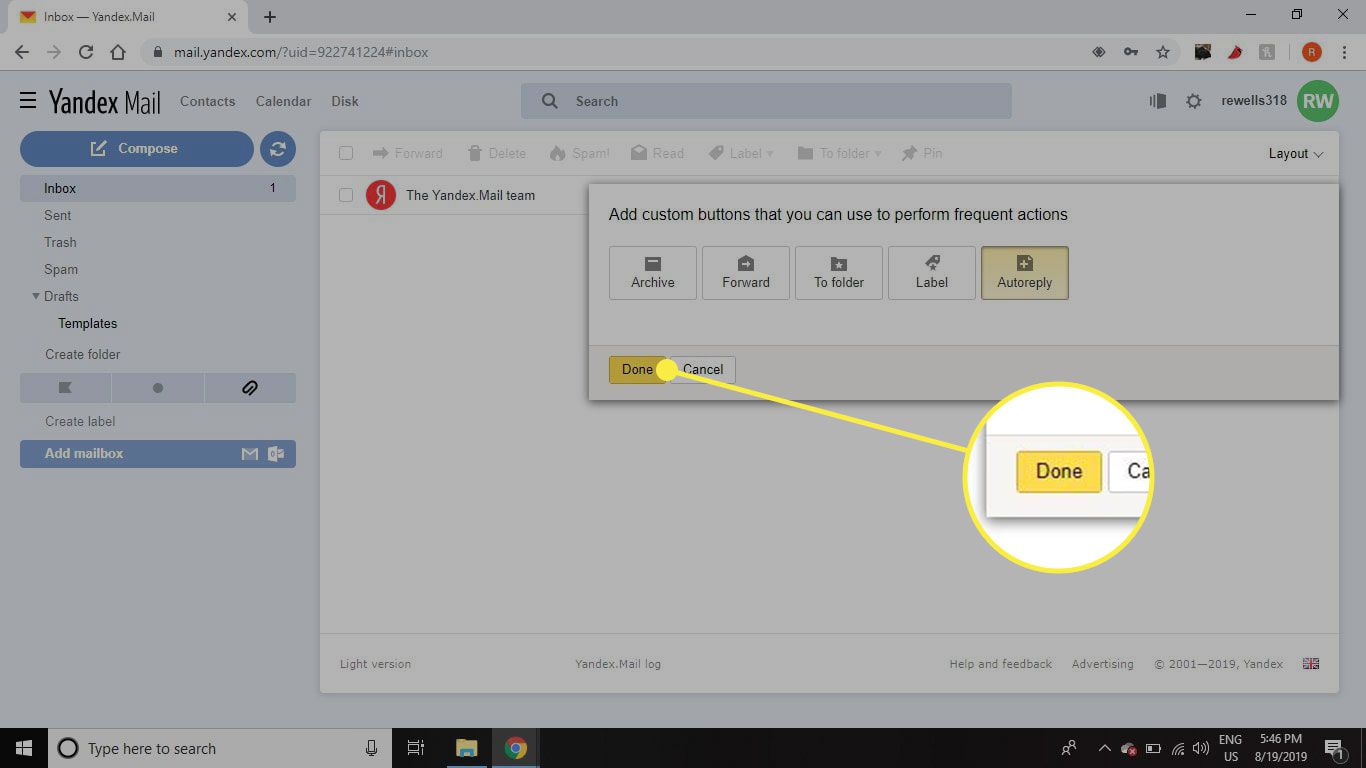Reload the browser page
This screenshot has height=768, width=1366.
[x=86, y=52]
